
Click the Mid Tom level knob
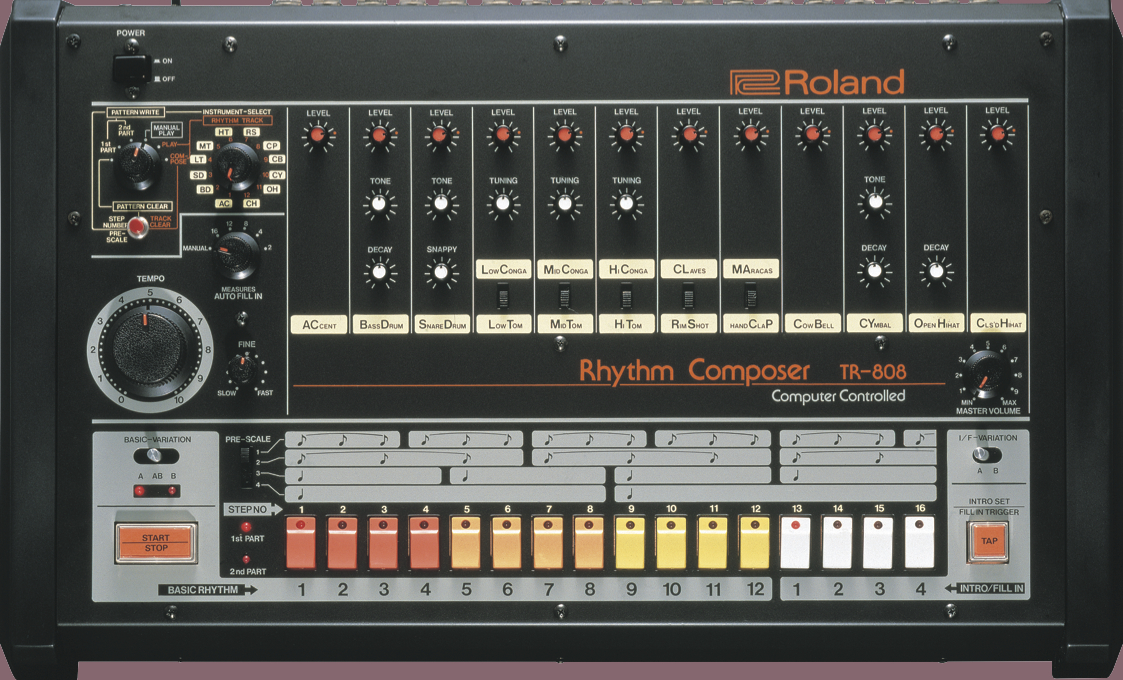tap(565, 134)
